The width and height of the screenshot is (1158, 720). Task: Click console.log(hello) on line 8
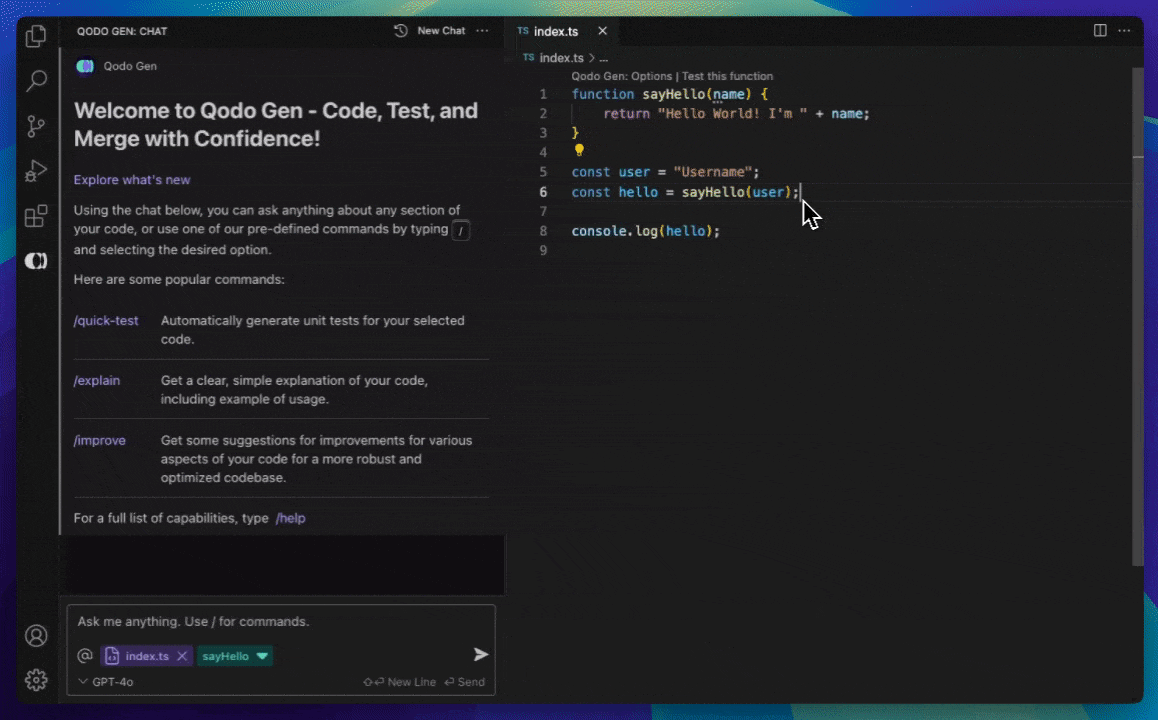645,231
